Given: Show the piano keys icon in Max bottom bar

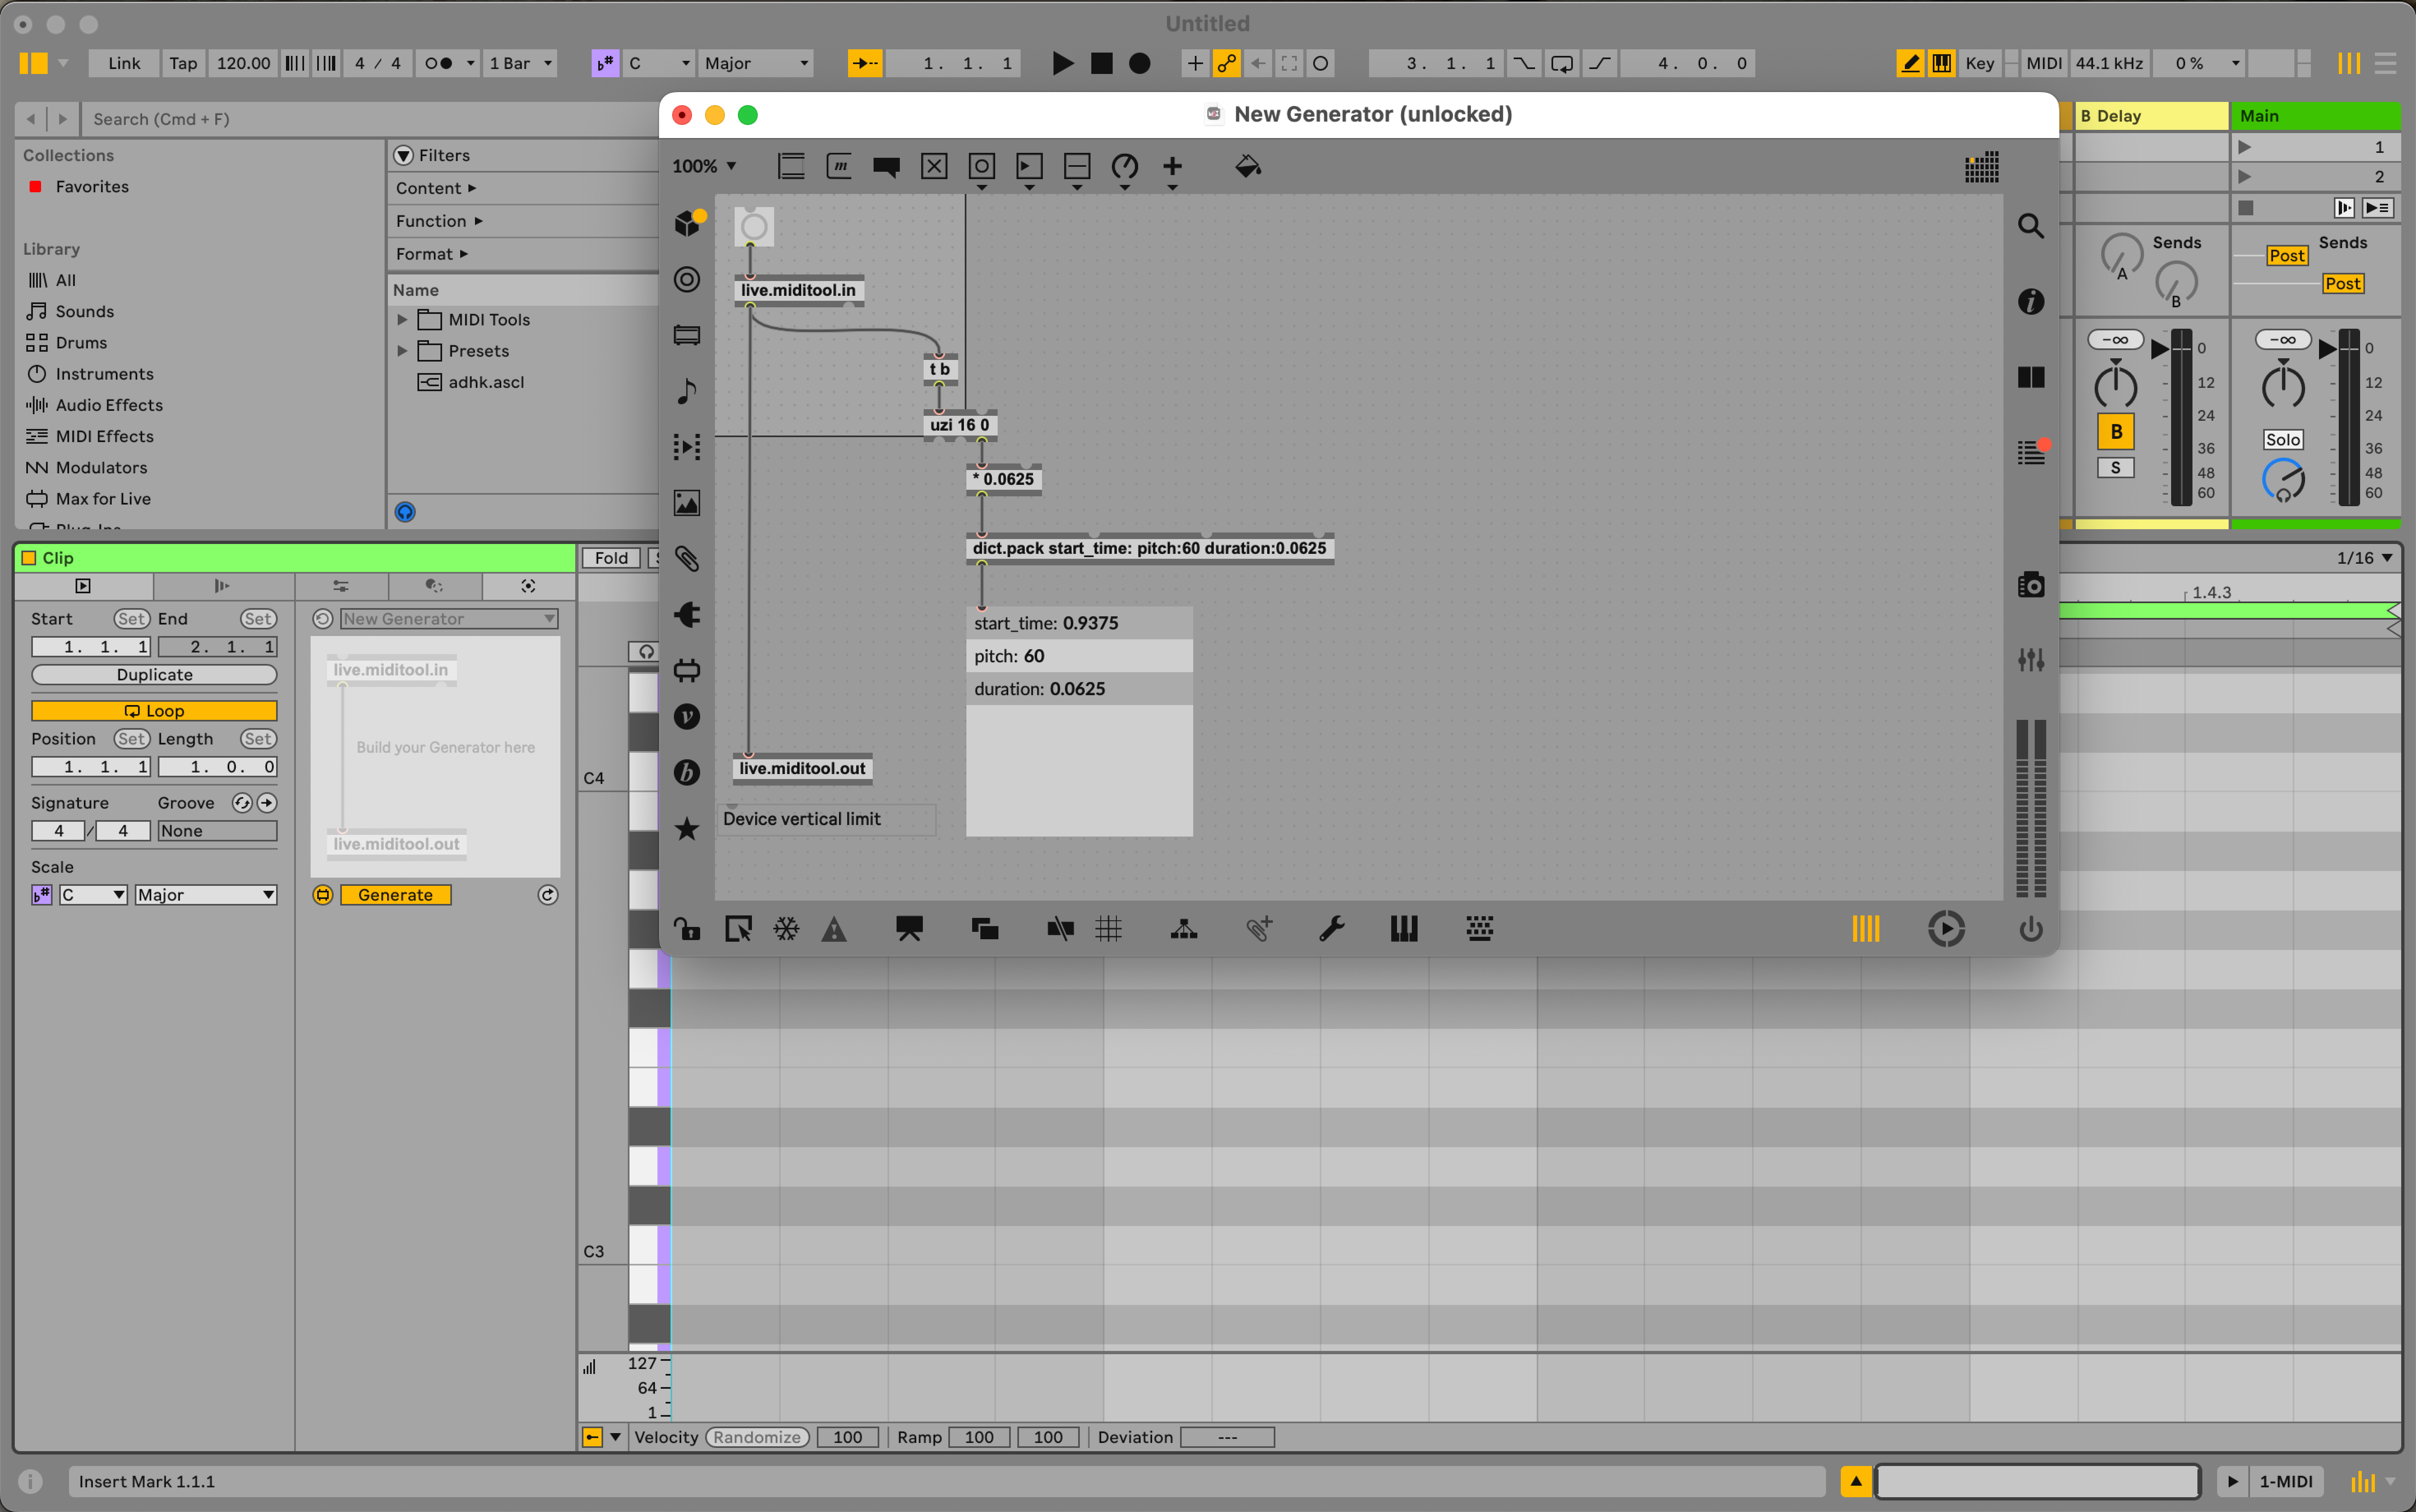Looking at the screenshot, I should (1404, 929).
